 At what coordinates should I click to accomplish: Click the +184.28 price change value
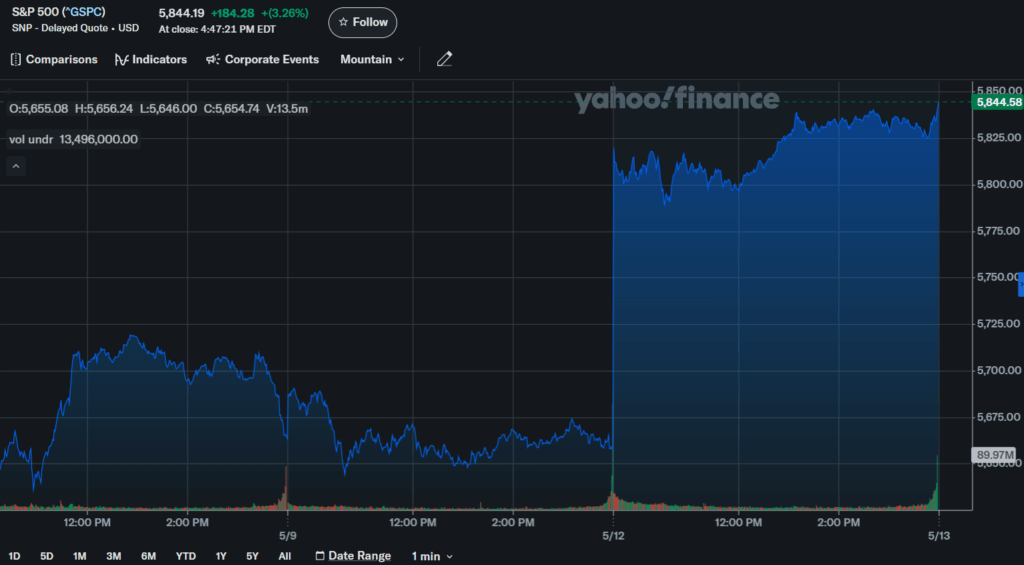click(232, 13)
